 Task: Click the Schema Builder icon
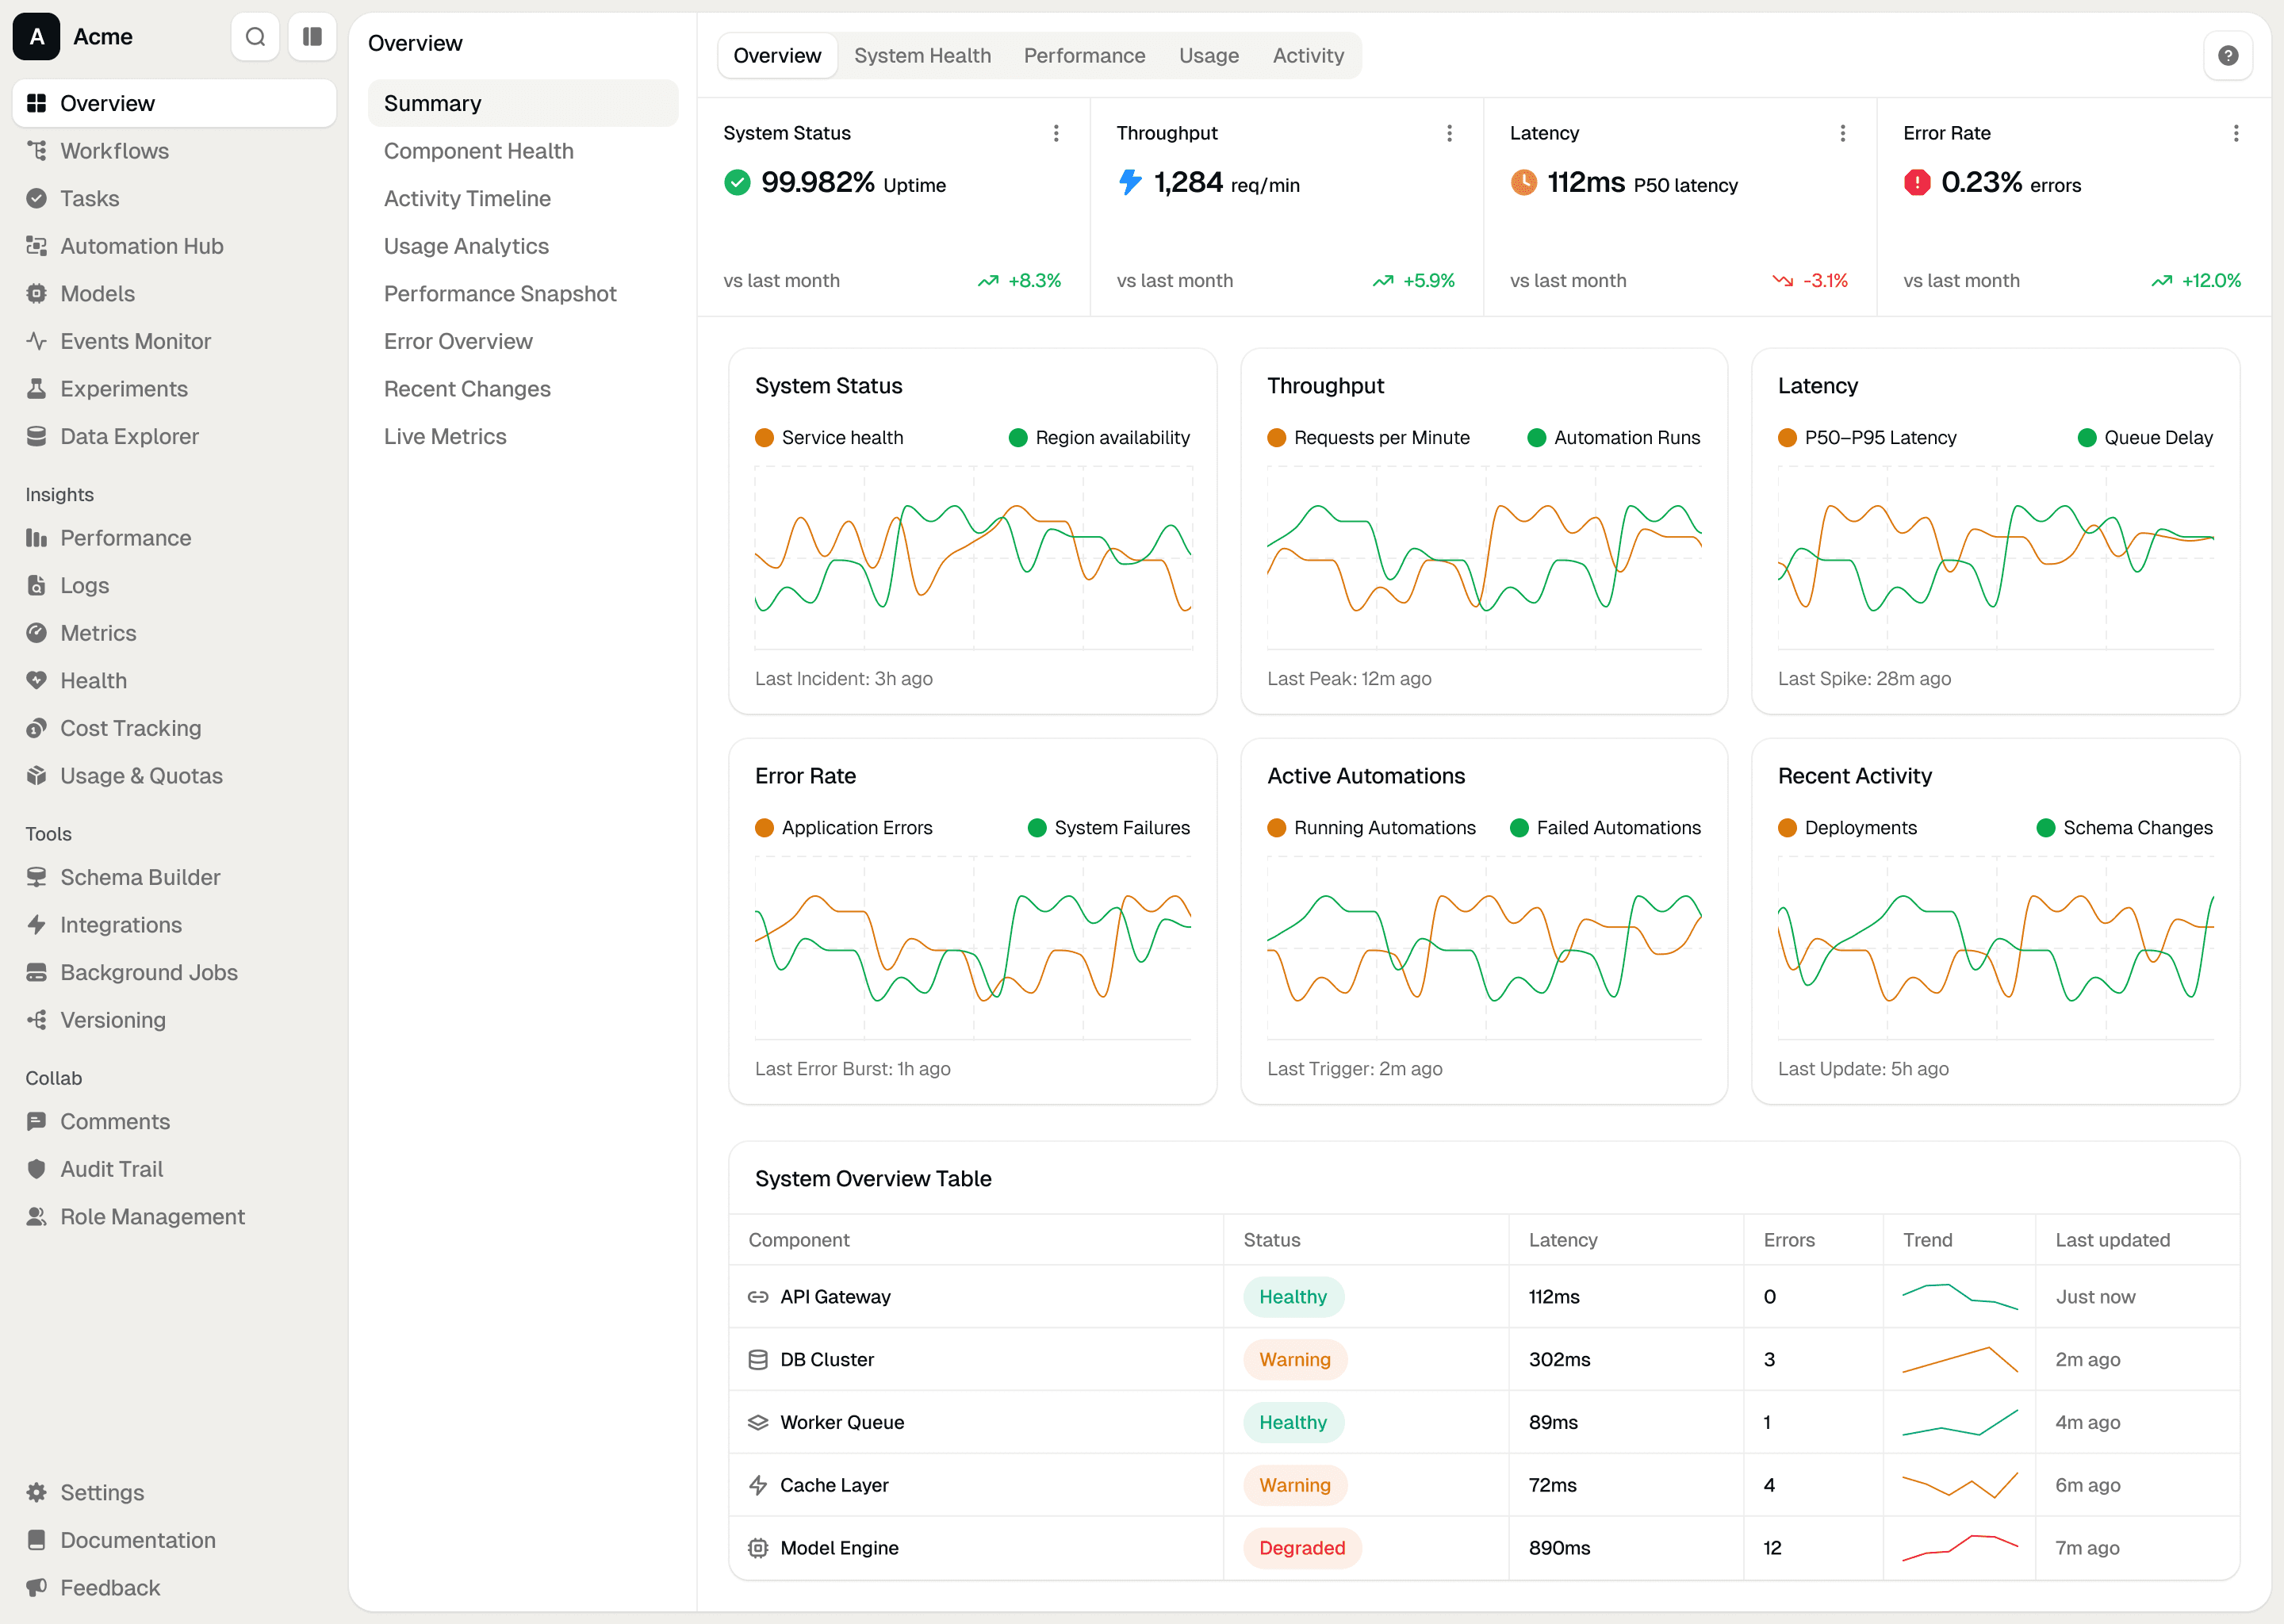(x=37, y=877)
